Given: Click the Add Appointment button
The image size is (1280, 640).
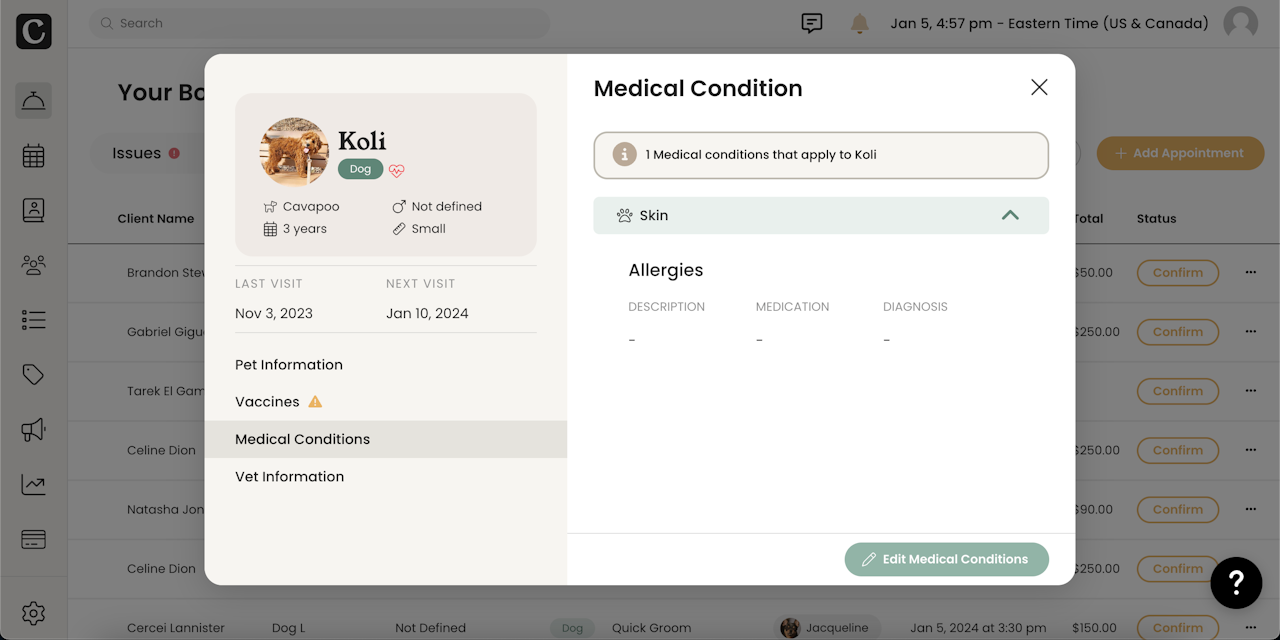Looking at the screenshot, I should click(1180, 153).
